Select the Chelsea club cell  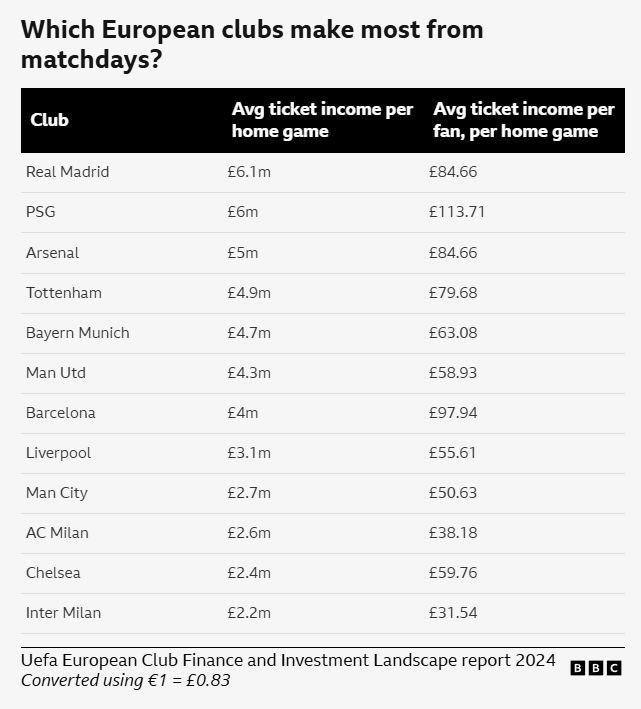(x=53, y=573)
